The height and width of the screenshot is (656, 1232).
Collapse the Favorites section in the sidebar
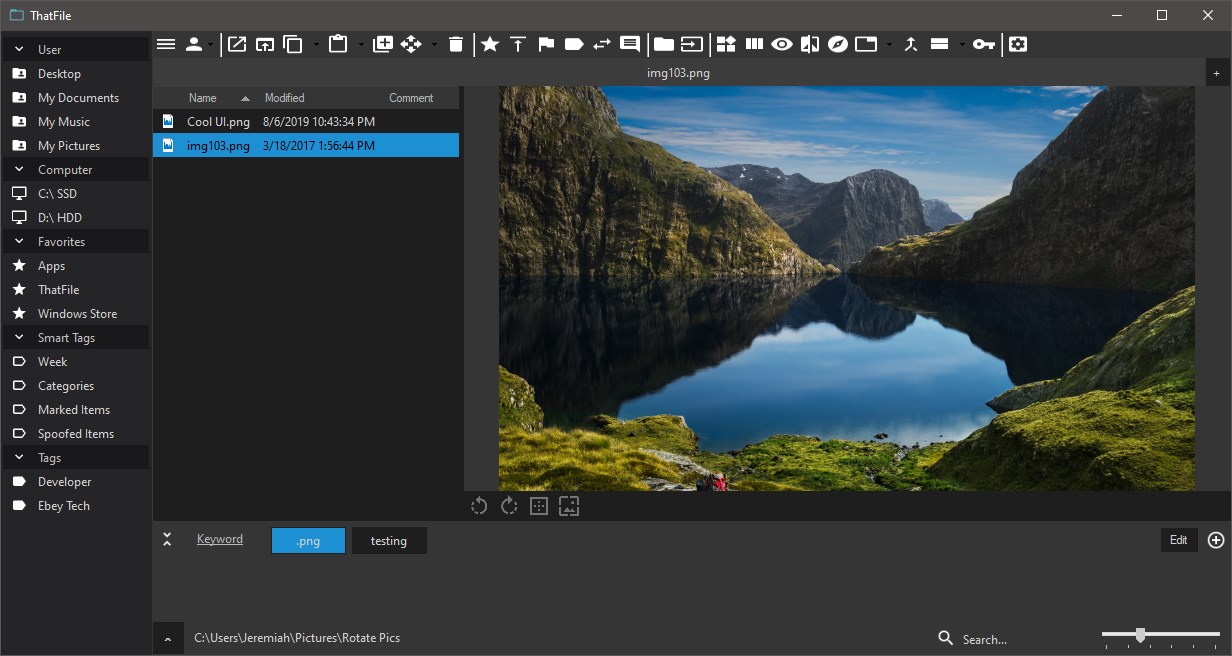tap(19, 241)
